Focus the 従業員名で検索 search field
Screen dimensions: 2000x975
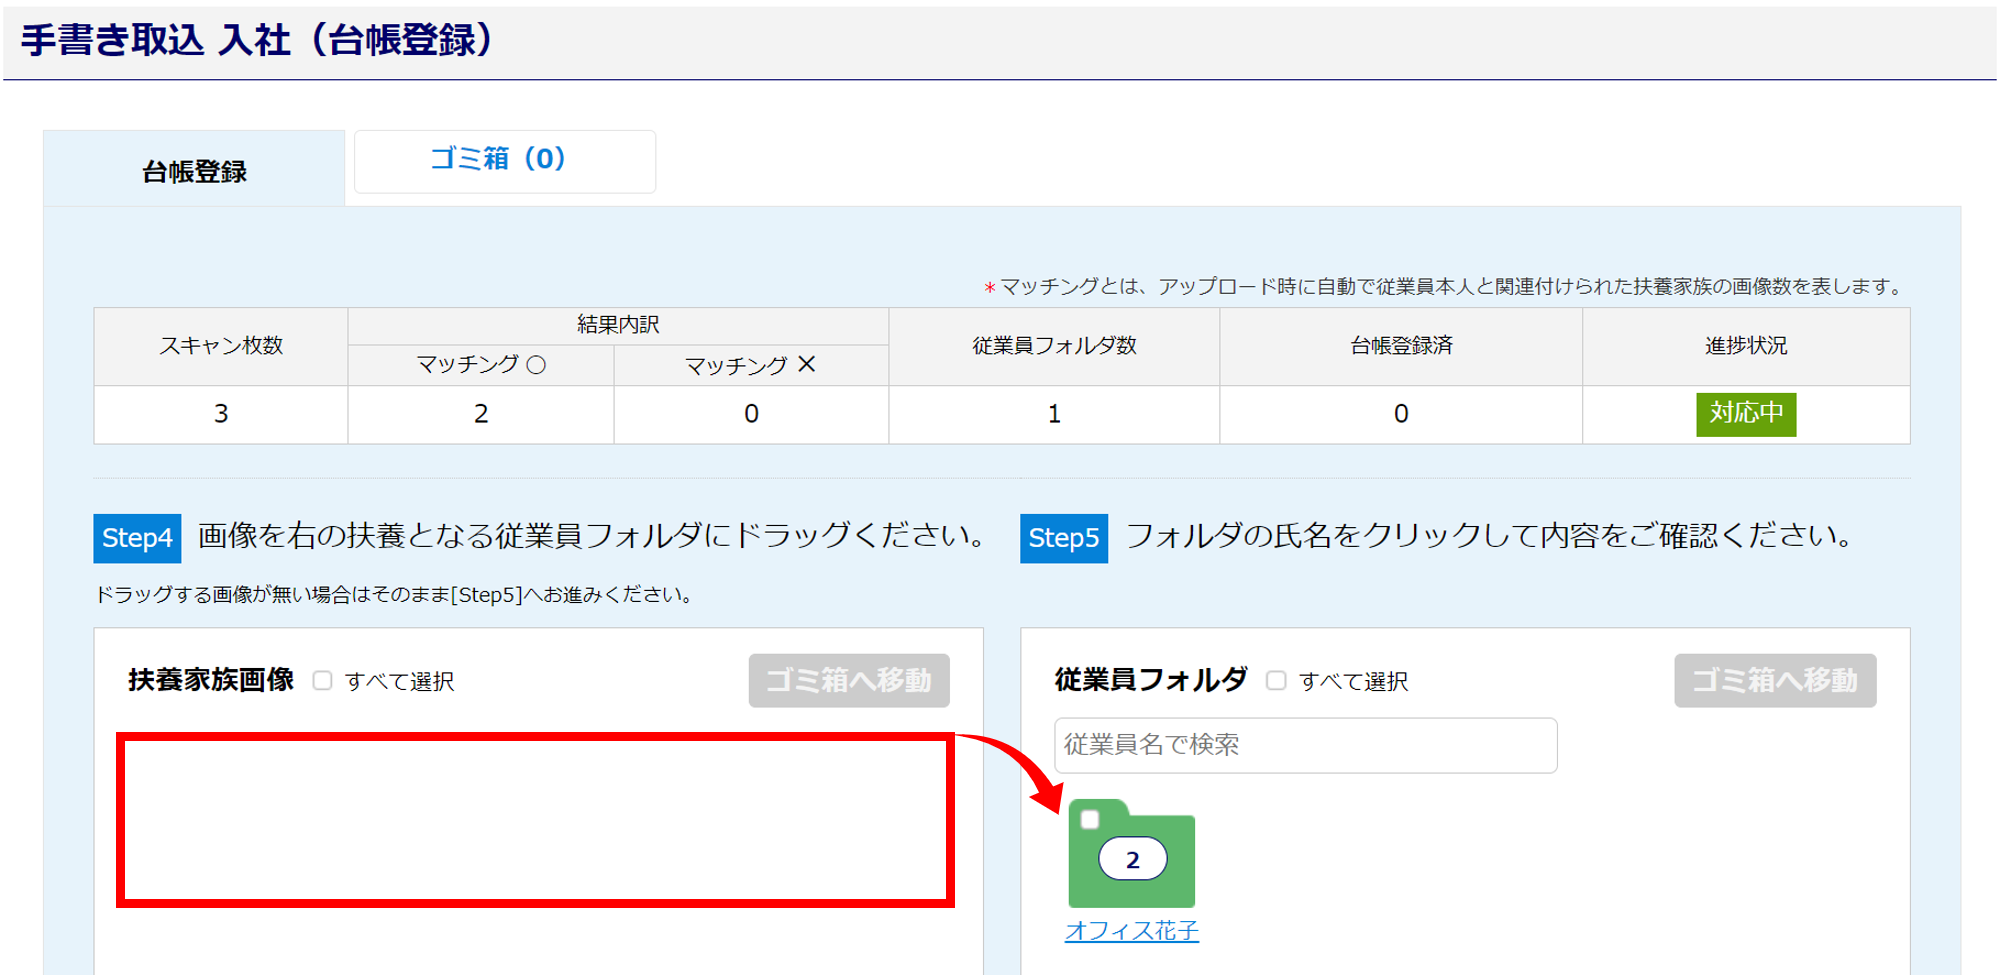[x=1305, y=745]
